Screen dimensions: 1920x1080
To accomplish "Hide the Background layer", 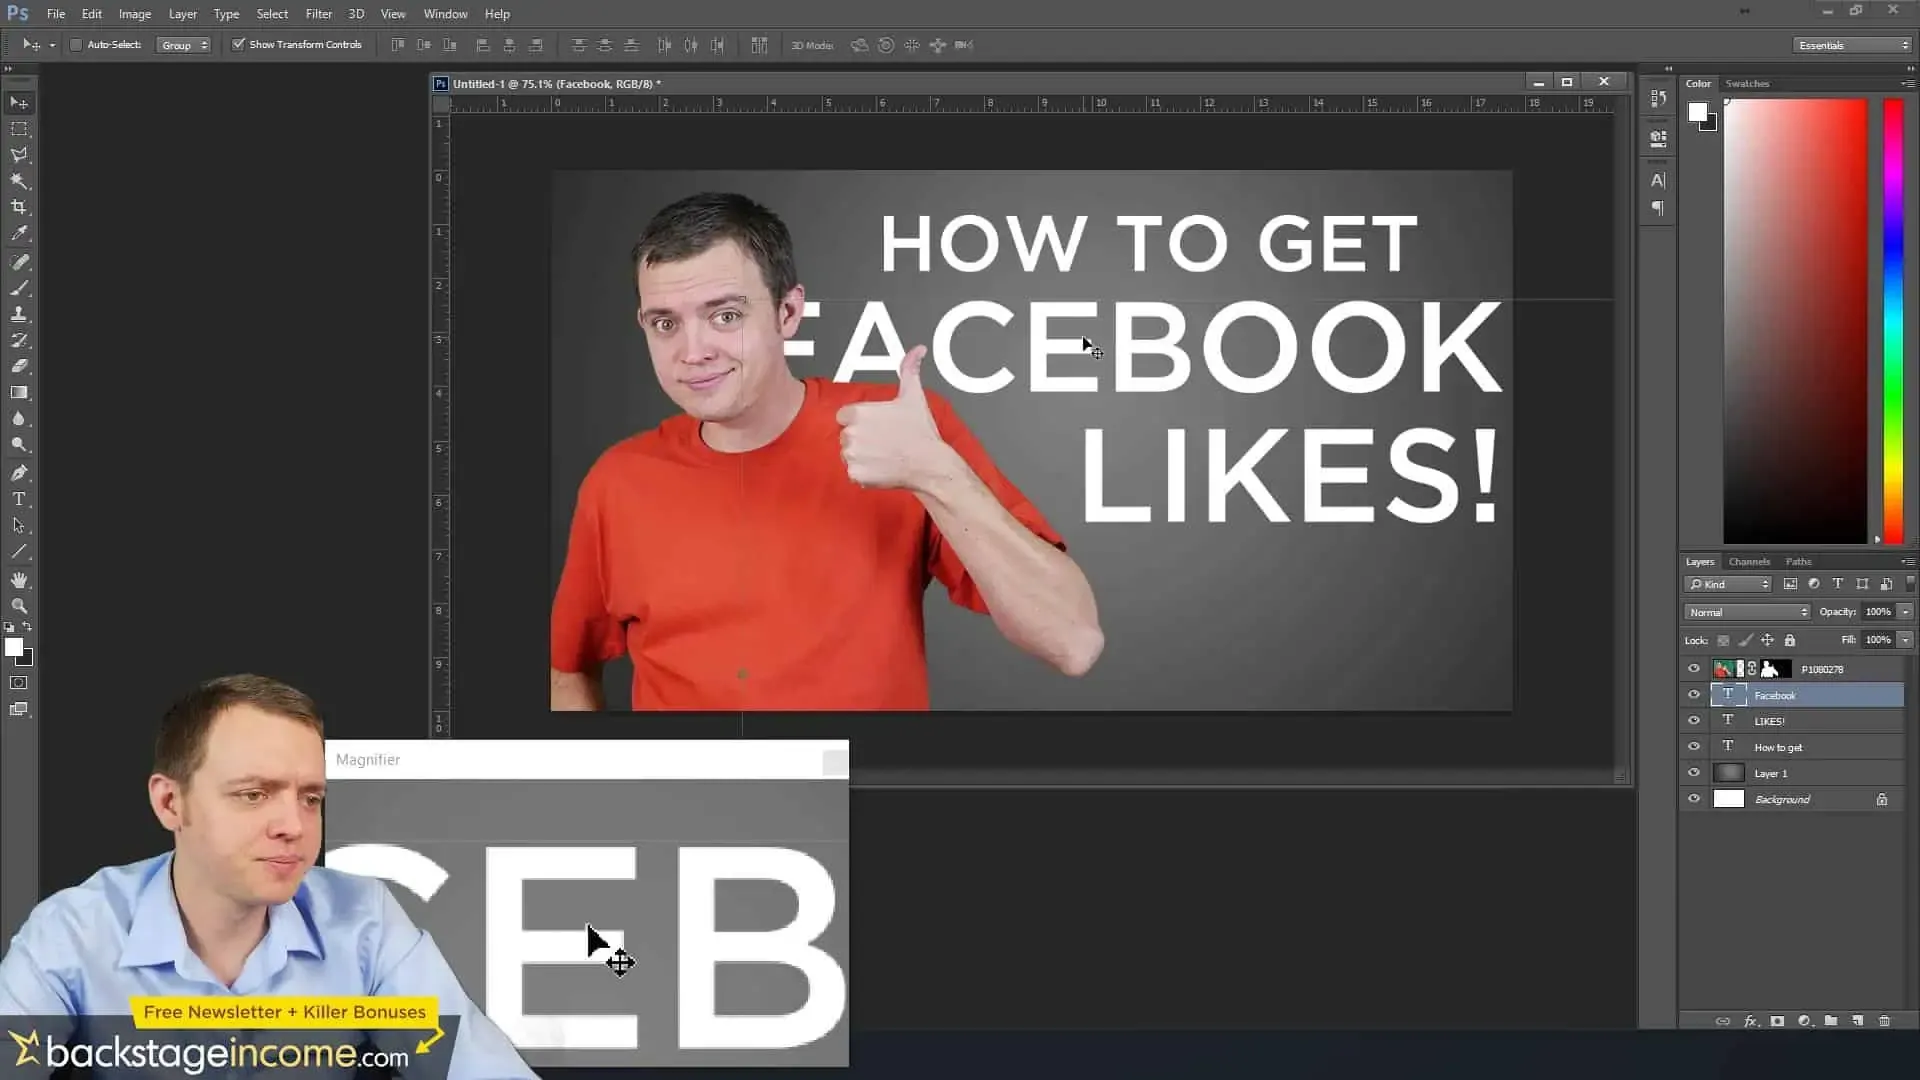I will pos(1694,799).
